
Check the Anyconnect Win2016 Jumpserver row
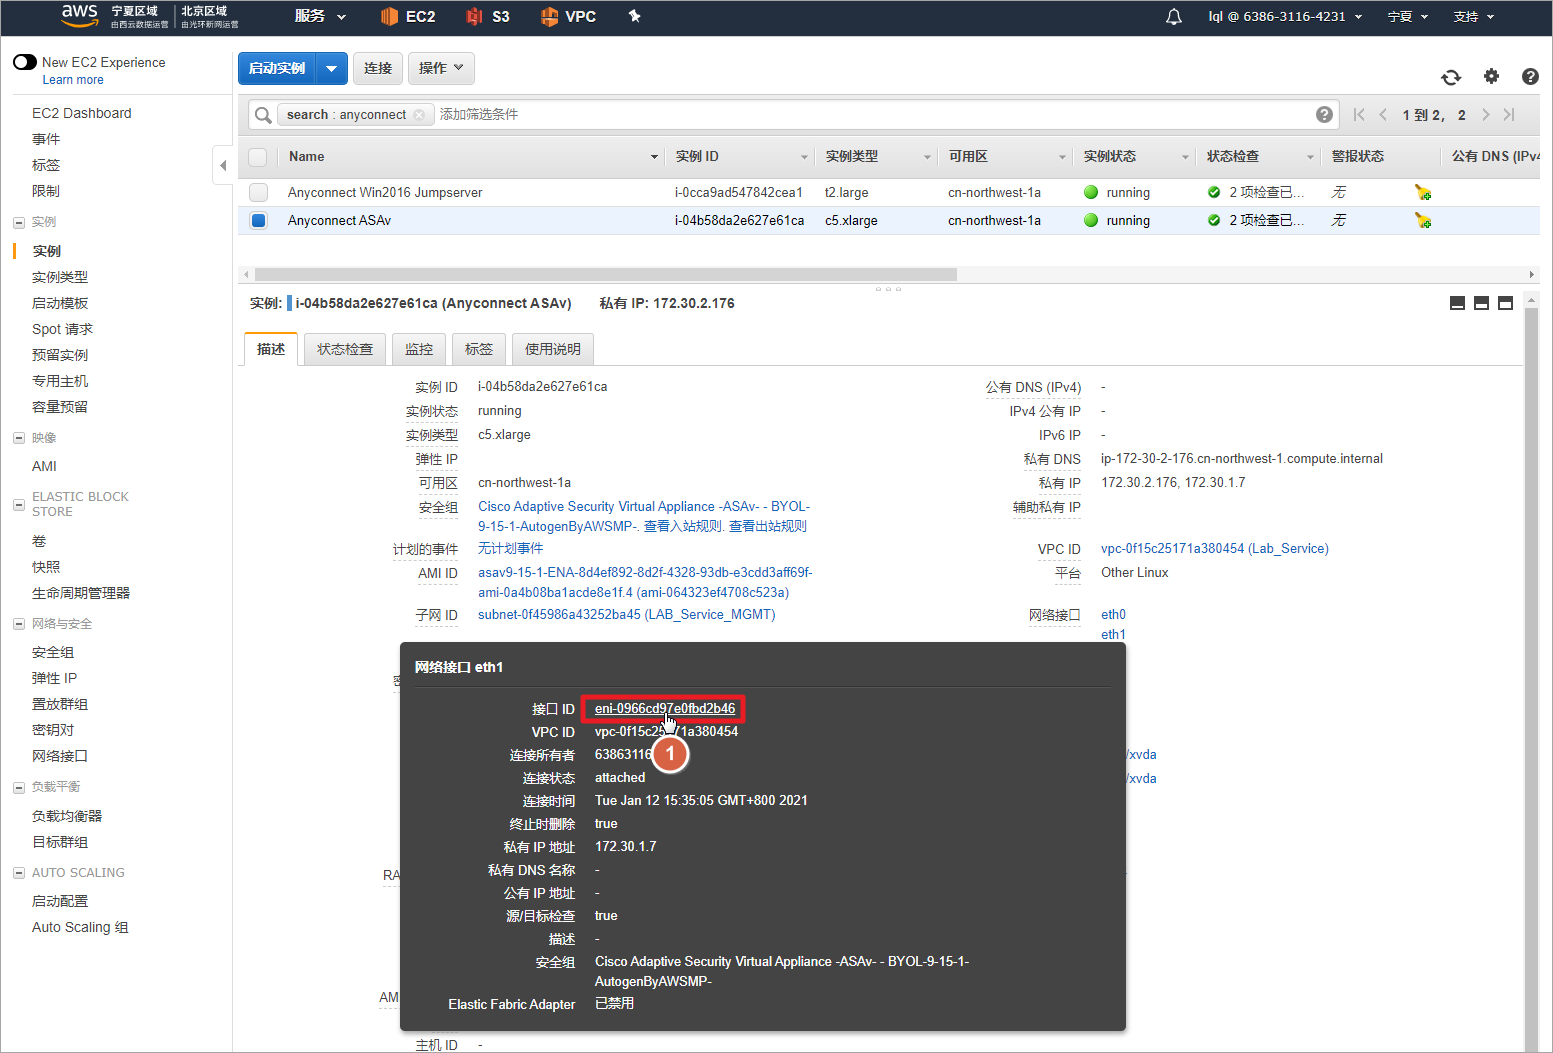click(x=258, y=192)
